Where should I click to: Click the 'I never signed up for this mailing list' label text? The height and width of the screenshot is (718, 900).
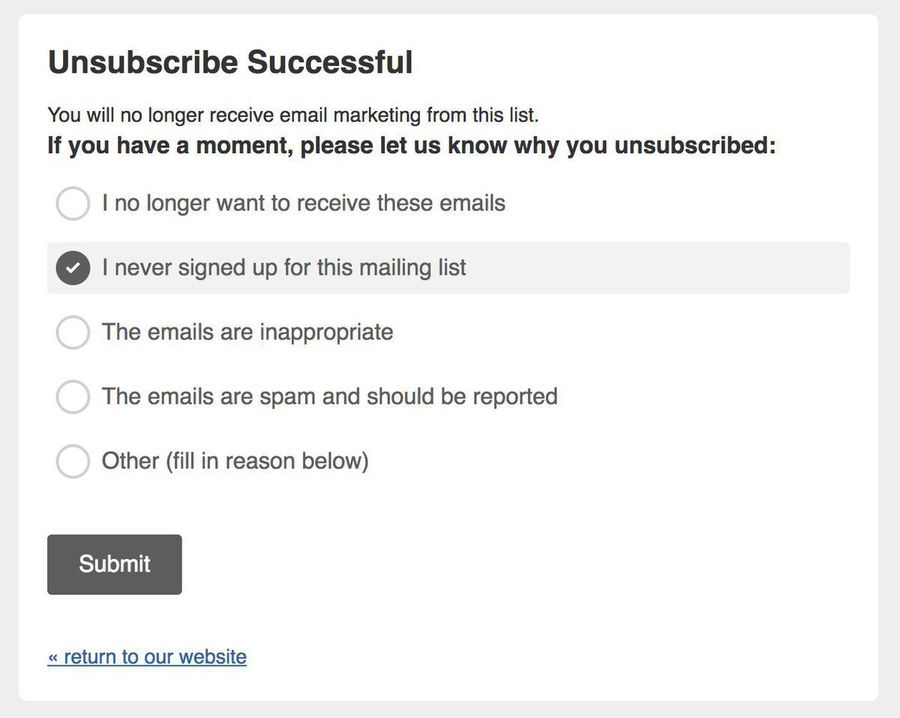click(x=284, y=268)
